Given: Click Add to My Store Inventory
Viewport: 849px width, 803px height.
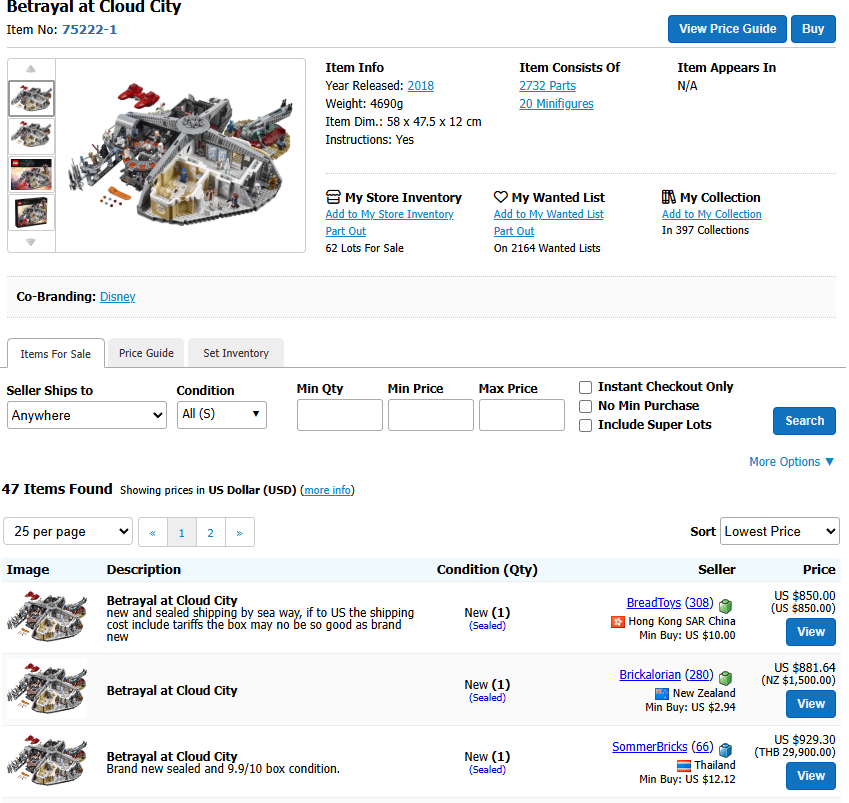Looking at the screenshot, I should point(389,214).
